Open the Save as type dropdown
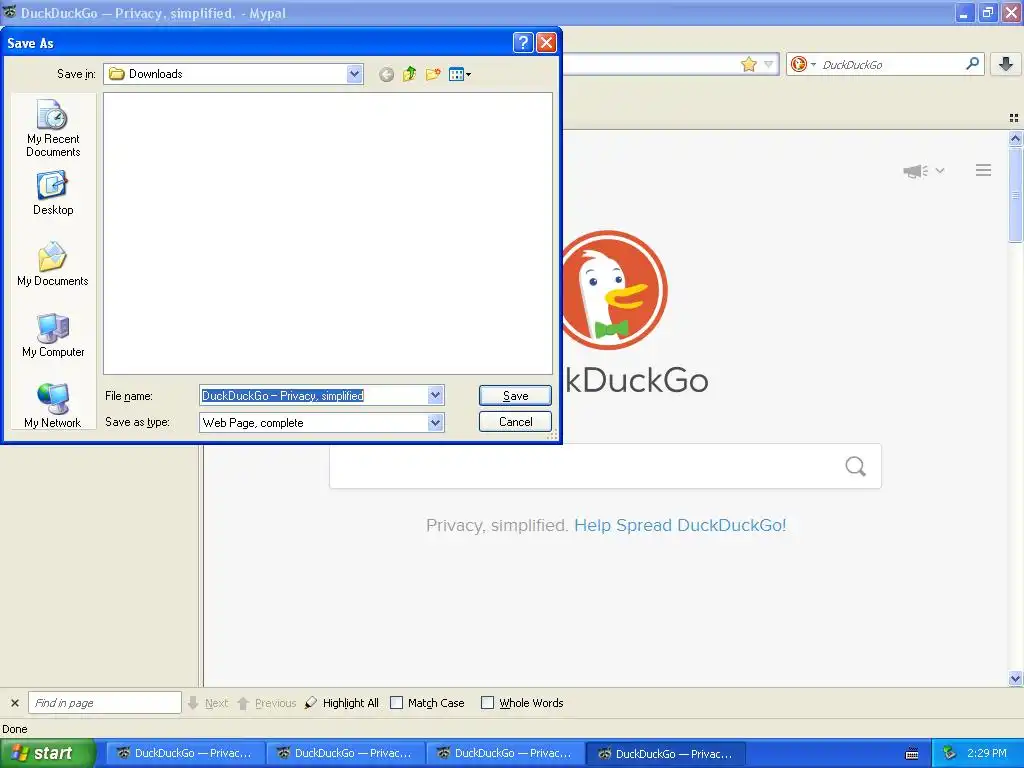Viewport: 1024px width, 768px height. pos(436,423)
